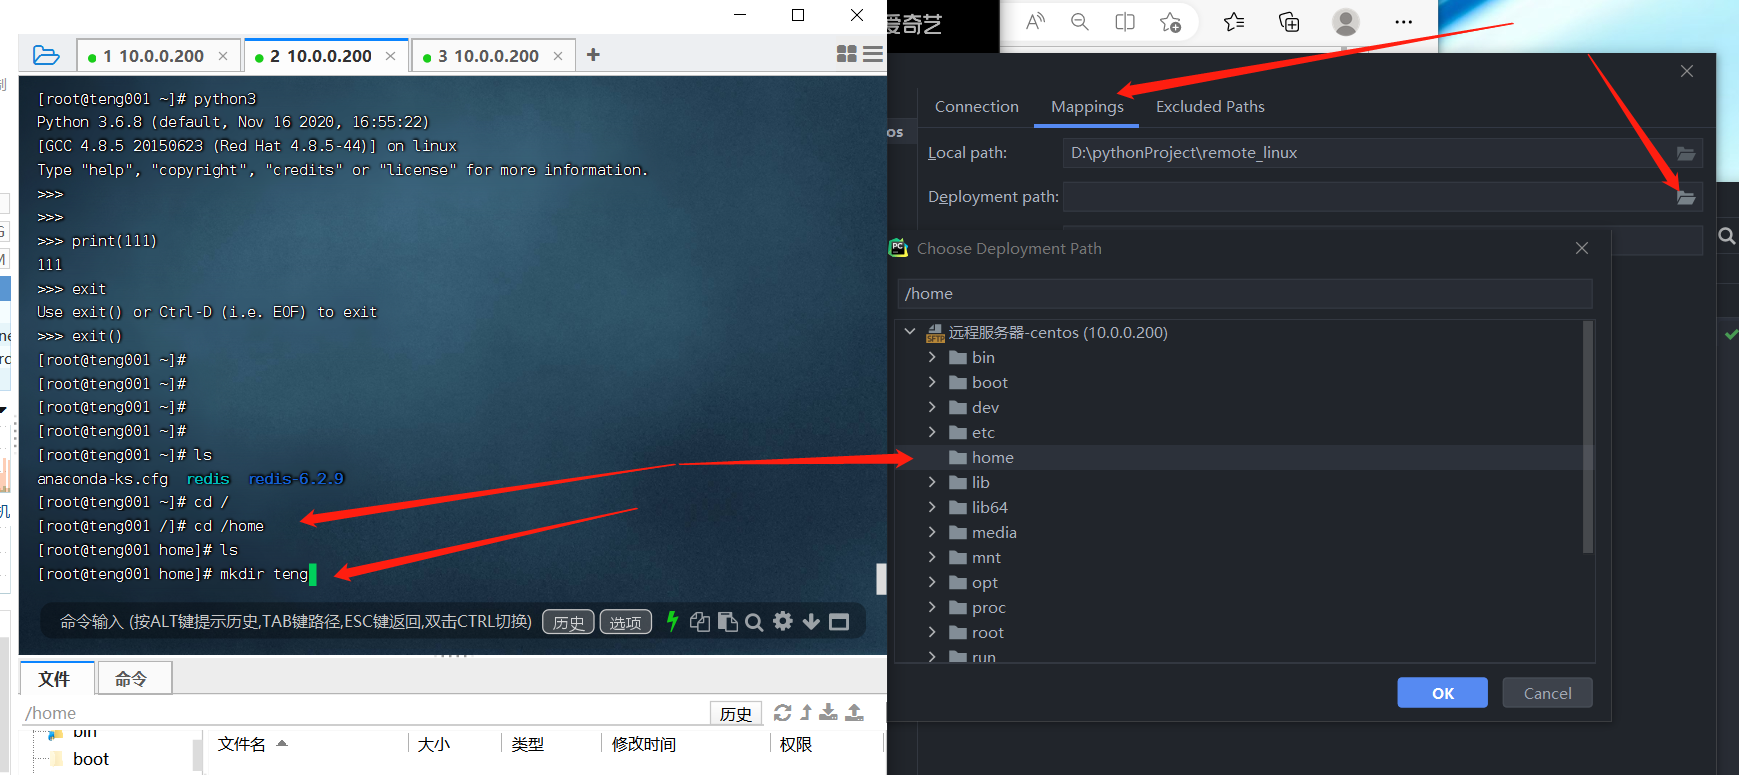Expand the mnt folder
This screenshot has height=775, width=1739.
(932, 557)
